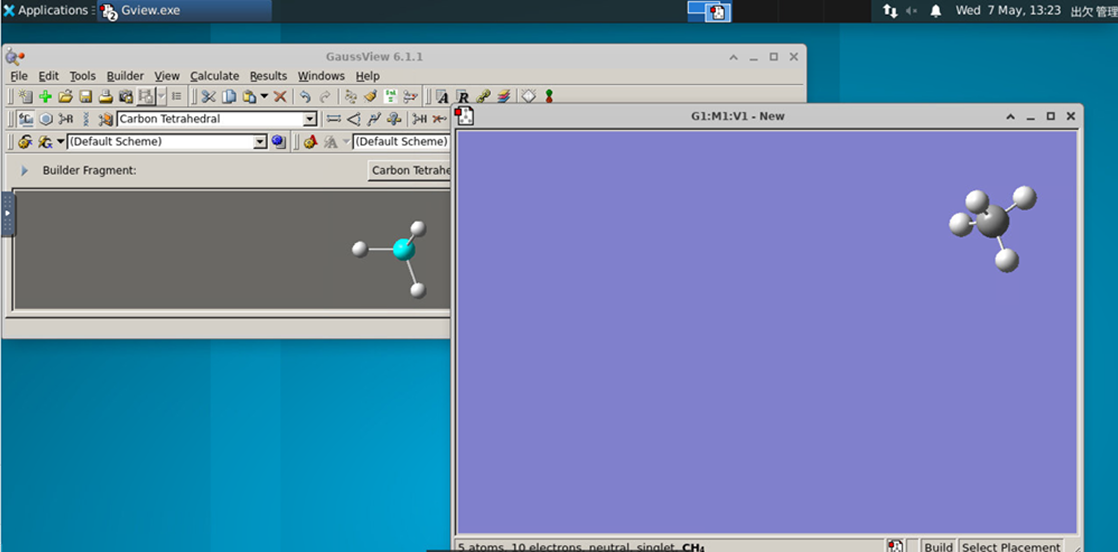Switch to Gview.exe in the taskbar
The height and width of the screenshot is (552, 1118).
pos(184,11)
